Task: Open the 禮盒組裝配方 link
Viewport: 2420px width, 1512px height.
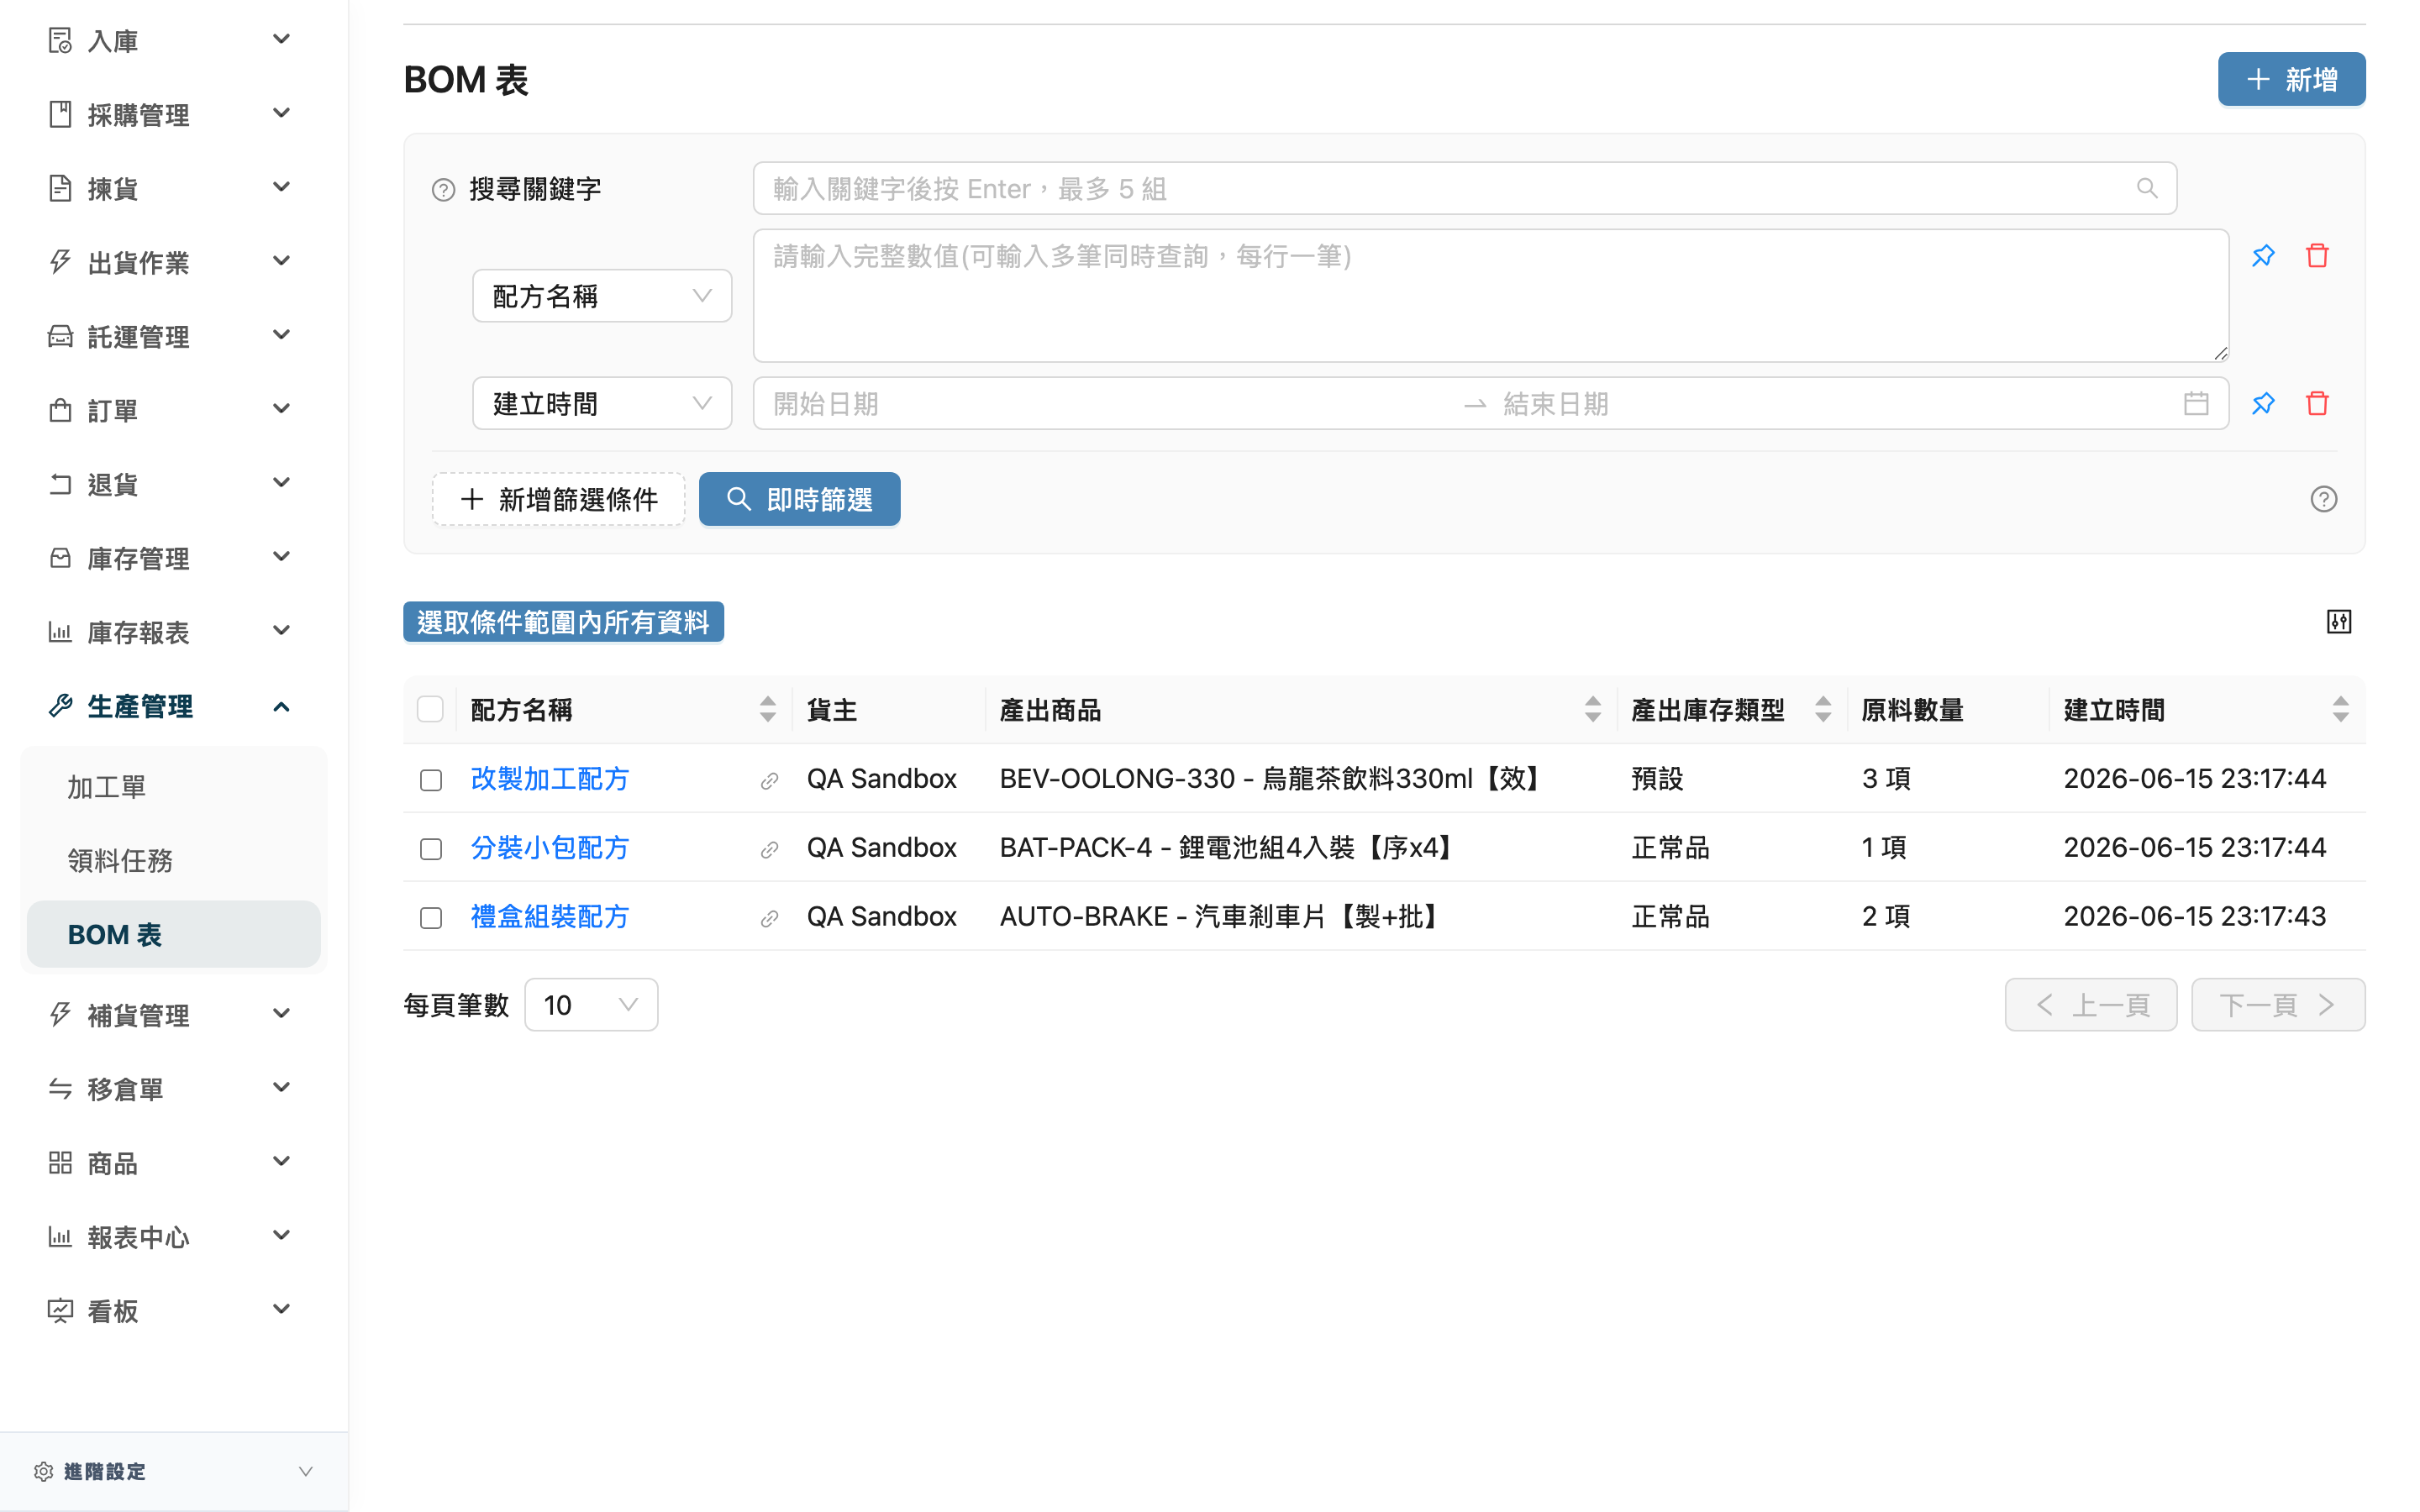Action: click(x=550, y=918)
